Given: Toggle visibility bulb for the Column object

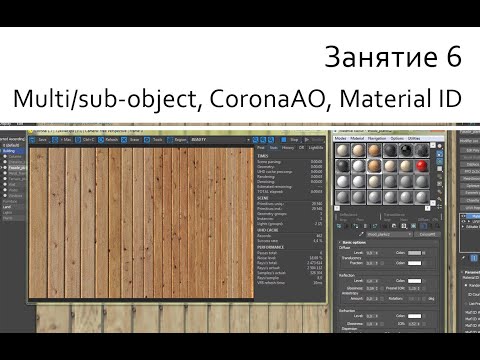Looking at the screenshot, I should point(5,157).
